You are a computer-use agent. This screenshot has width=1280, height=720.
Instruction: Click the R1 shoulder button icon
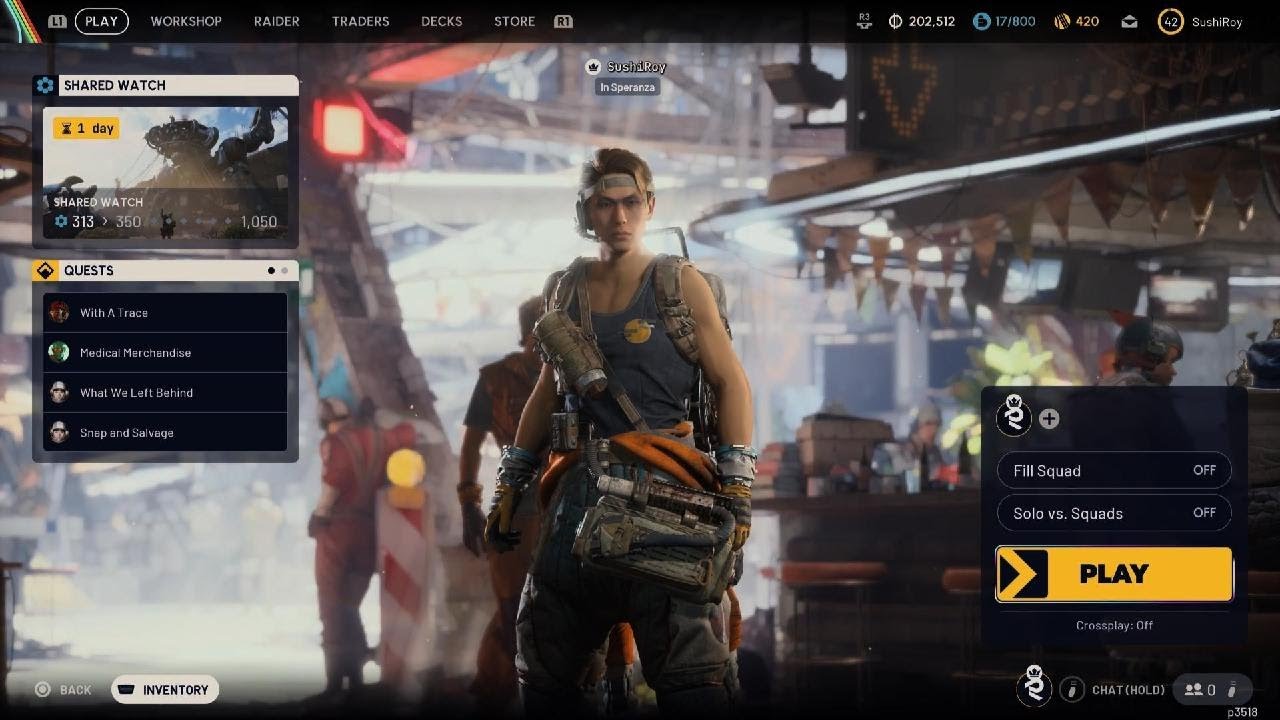[563, 21]
